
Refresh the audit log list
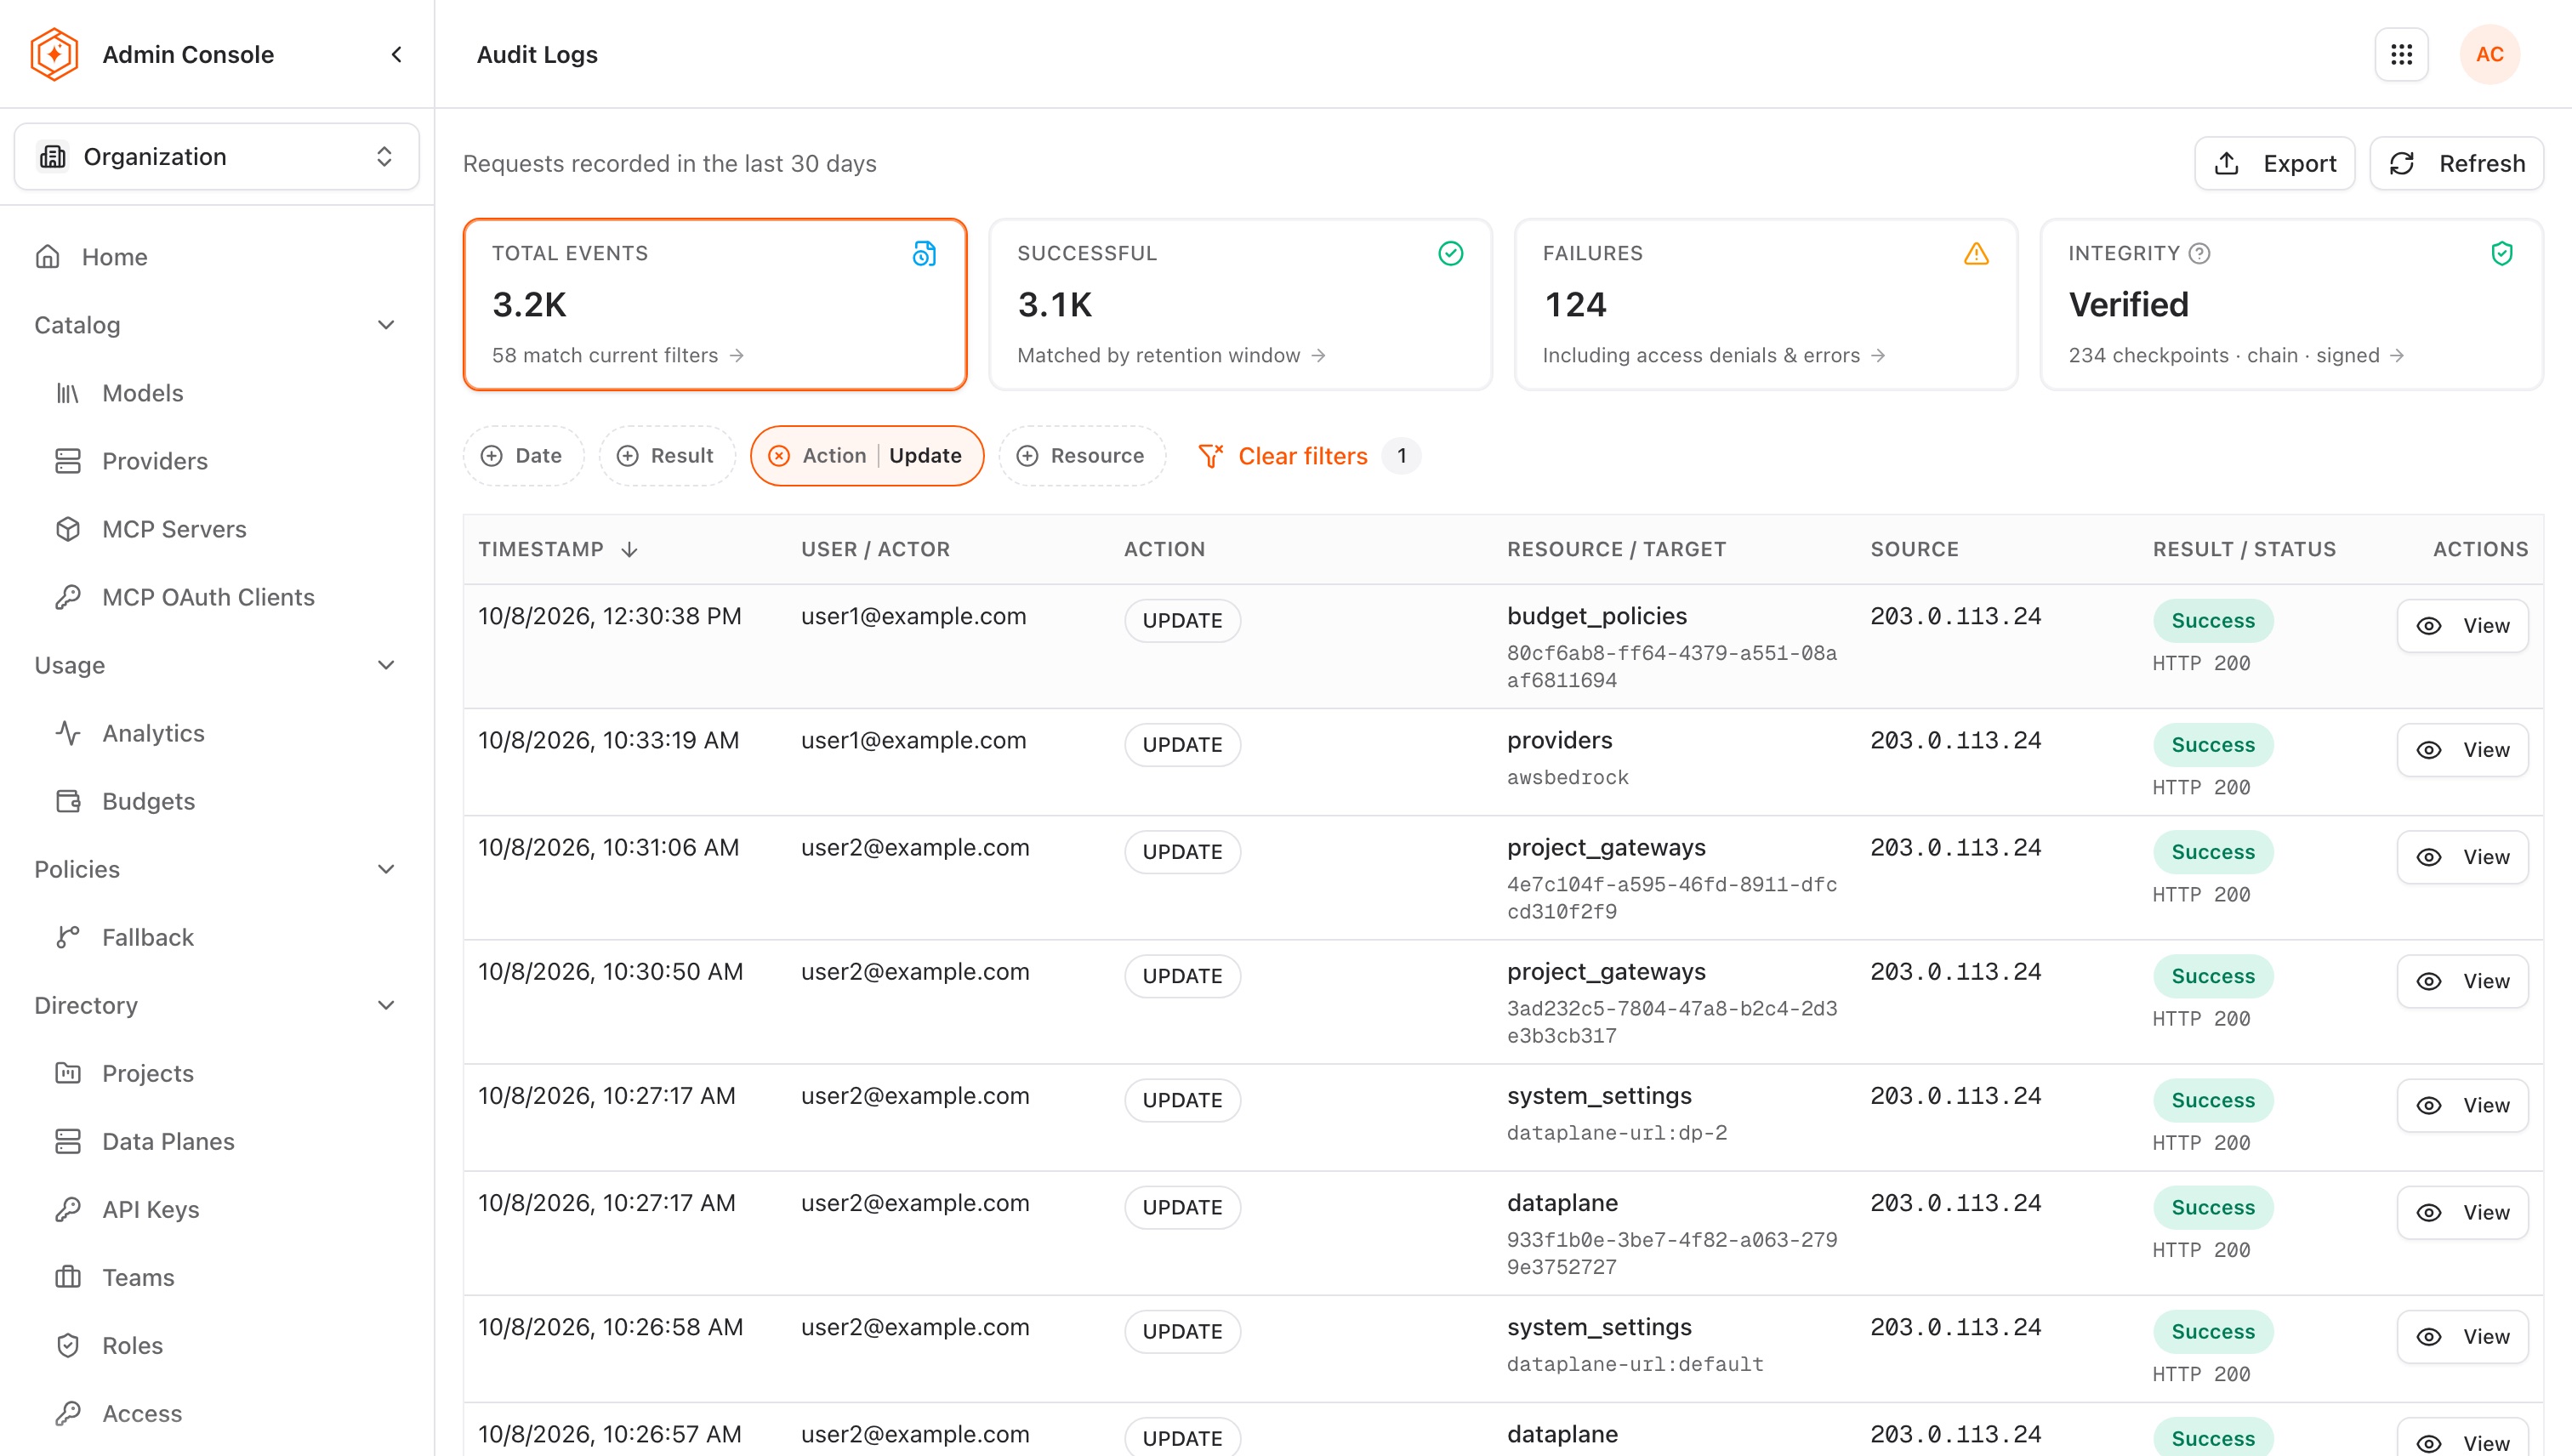pyautogui.click(x=2457, y=163)
